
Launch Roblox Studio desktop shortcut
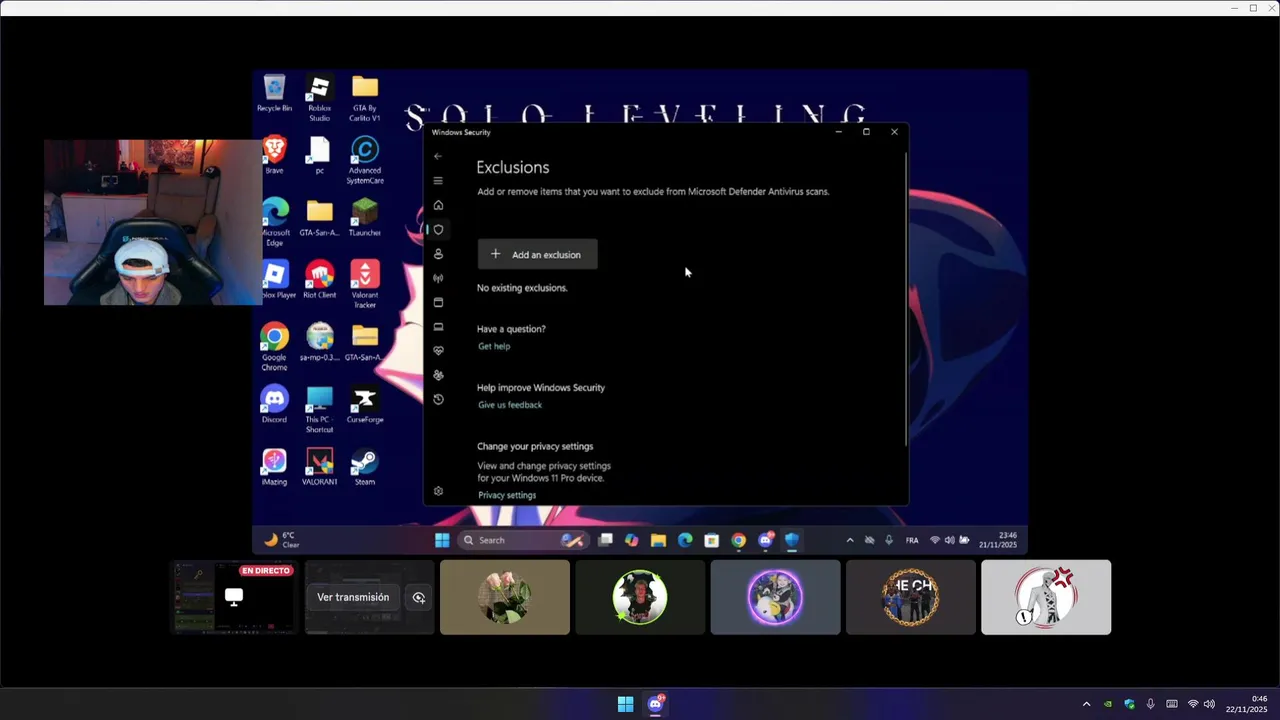coord(319,99)
